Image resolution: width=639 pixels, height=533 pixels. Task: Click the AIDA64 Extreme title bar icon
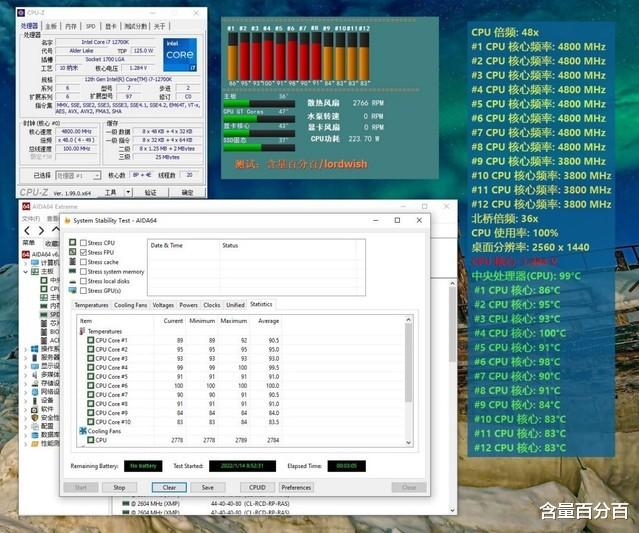click(x=26, y=207)
